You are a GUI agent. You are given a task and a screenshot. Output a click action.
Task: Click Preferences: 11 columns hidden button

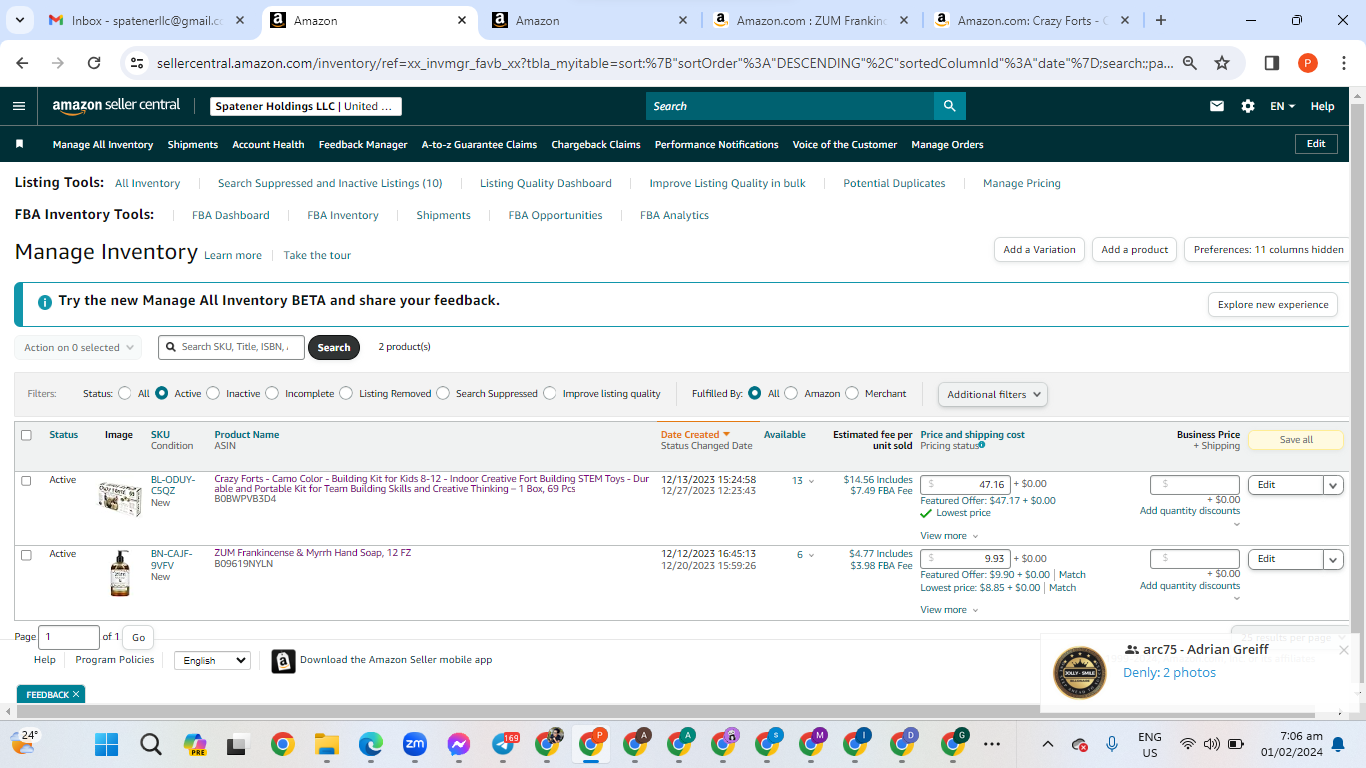(x=1269, y=249)
